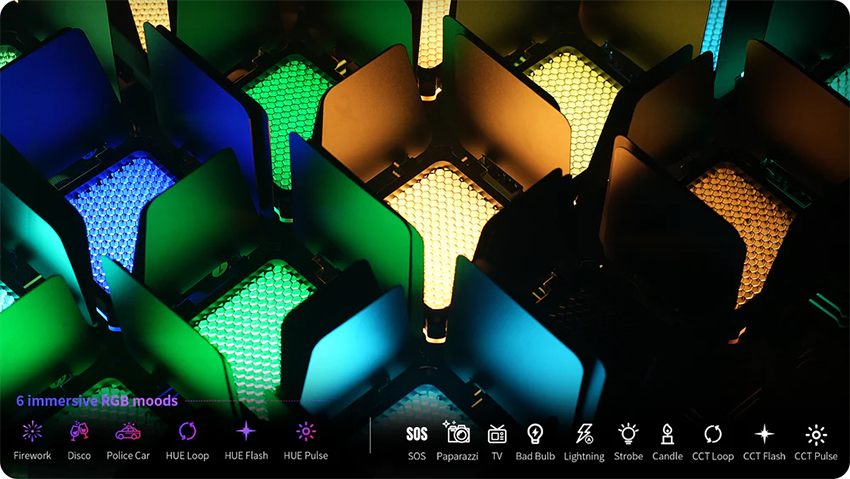Choose the Paparazzi camera icon
850x479 pixels.
(x=457, y=433)
